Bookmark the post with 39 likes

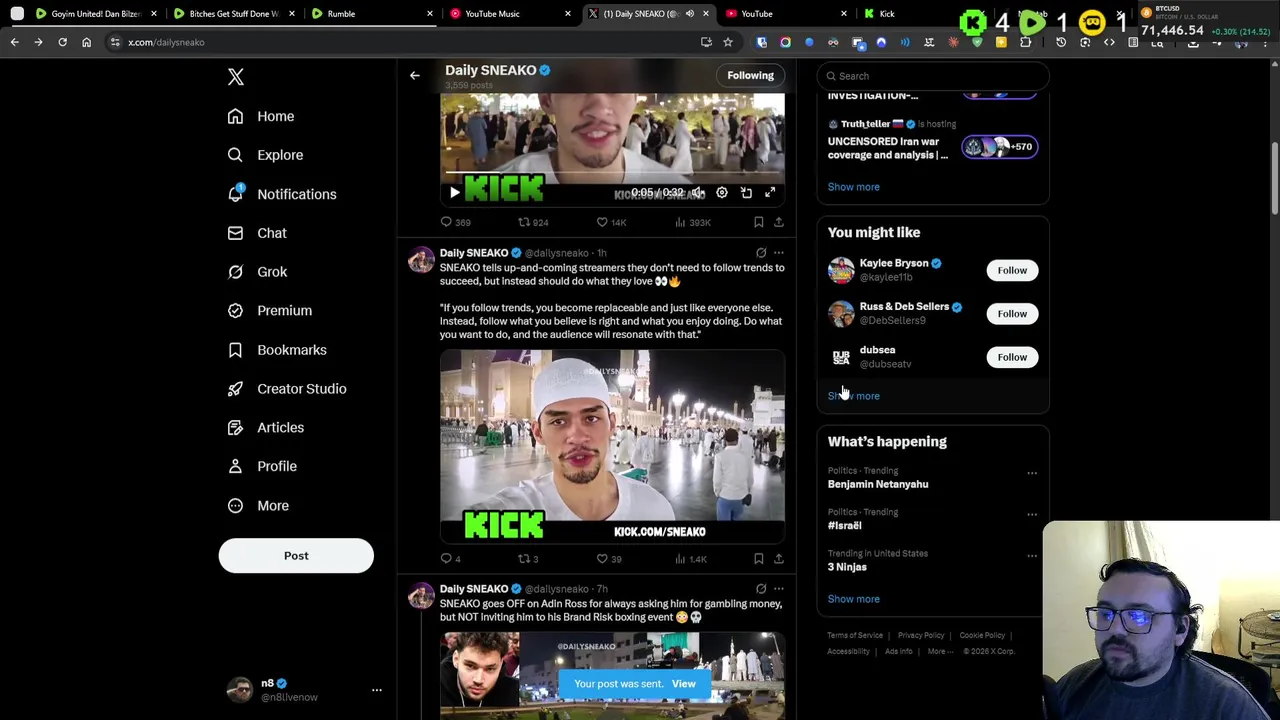[x=758, y=559]
